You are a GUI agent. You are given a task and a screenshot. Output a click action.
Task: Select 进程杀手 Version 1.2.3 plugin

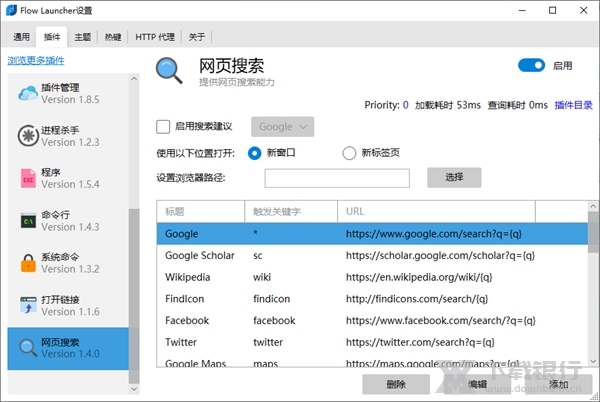68,136
